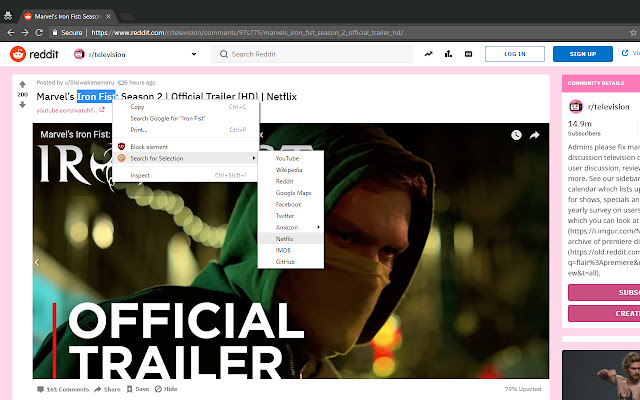Open the Original Content icon in Reddit header
Viewport: 640px width, 400px height.
[468, 54]
